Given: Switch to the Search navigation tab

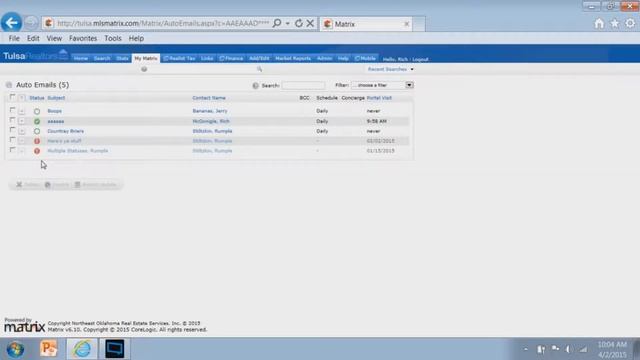Looking at the screenshot, I should click(102, 58).
